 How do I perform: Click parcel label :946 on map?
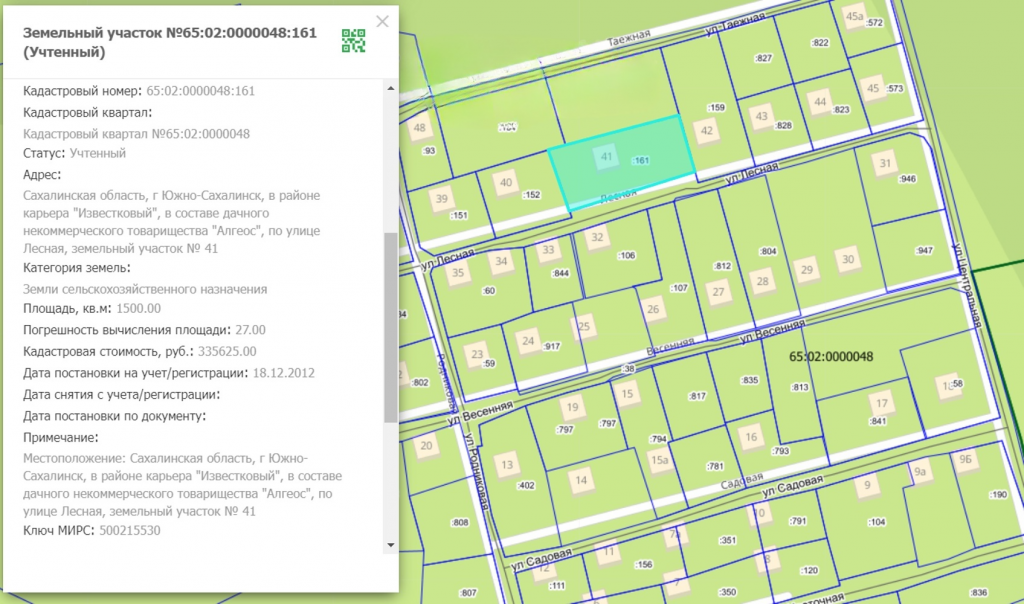tap(907, 179)
